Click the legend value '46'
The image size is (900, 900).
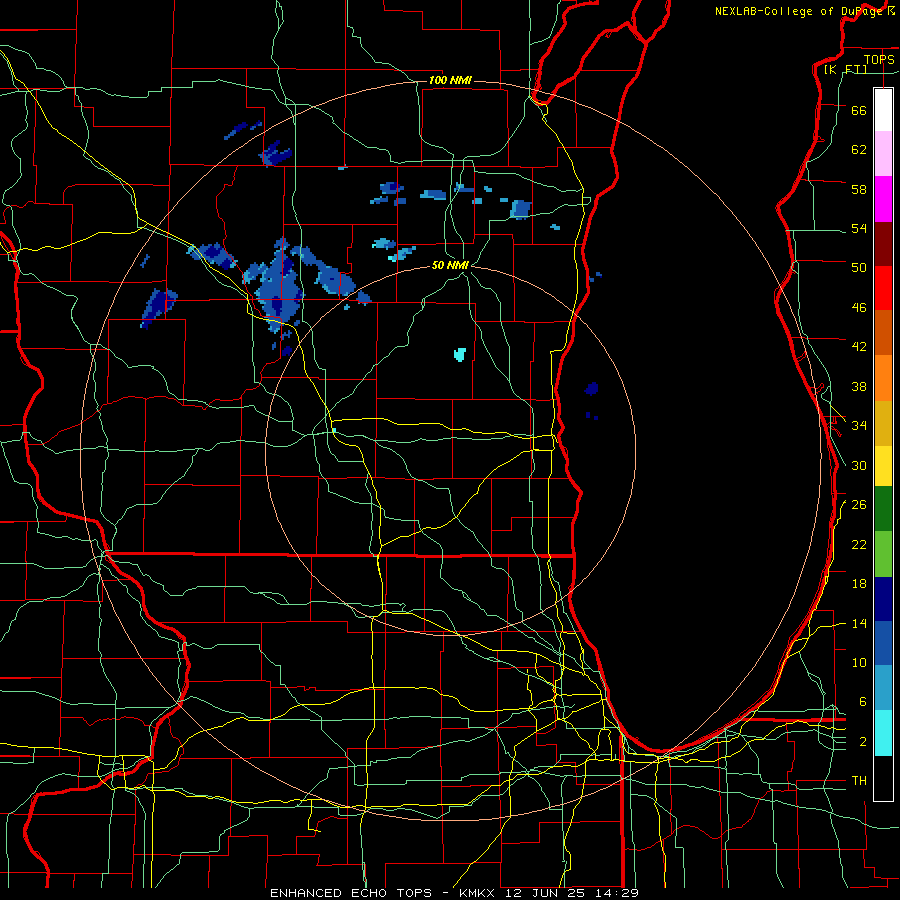(x=859, y=308)
